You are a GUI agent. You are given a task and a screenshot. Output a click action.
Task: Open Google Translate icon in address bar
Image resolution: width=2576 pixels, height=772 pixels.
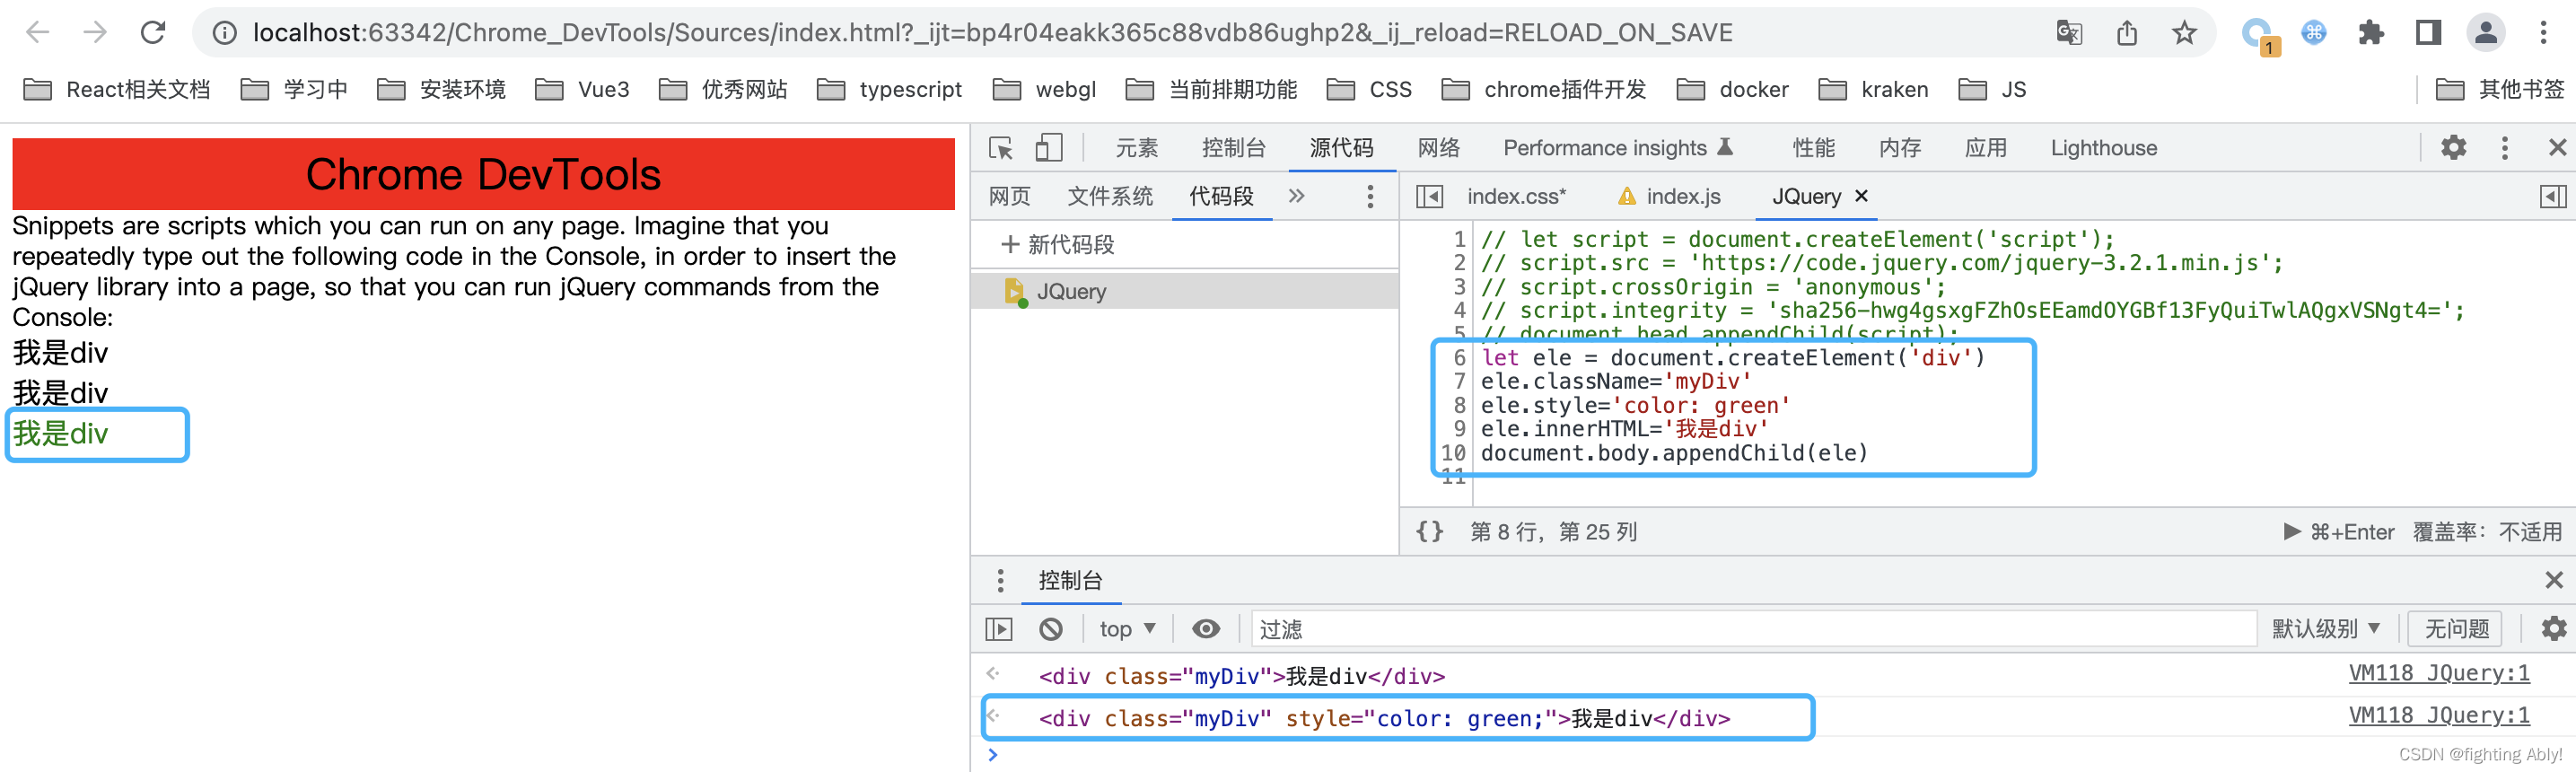click(x=2069, y=33)
